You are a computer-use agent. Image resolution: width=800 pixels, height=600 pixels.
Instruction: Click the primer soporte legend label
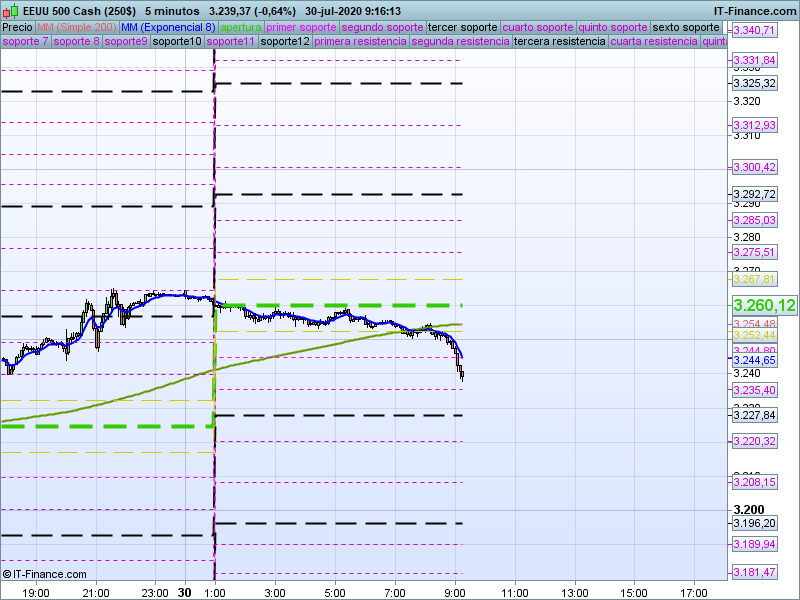[302, 27]
